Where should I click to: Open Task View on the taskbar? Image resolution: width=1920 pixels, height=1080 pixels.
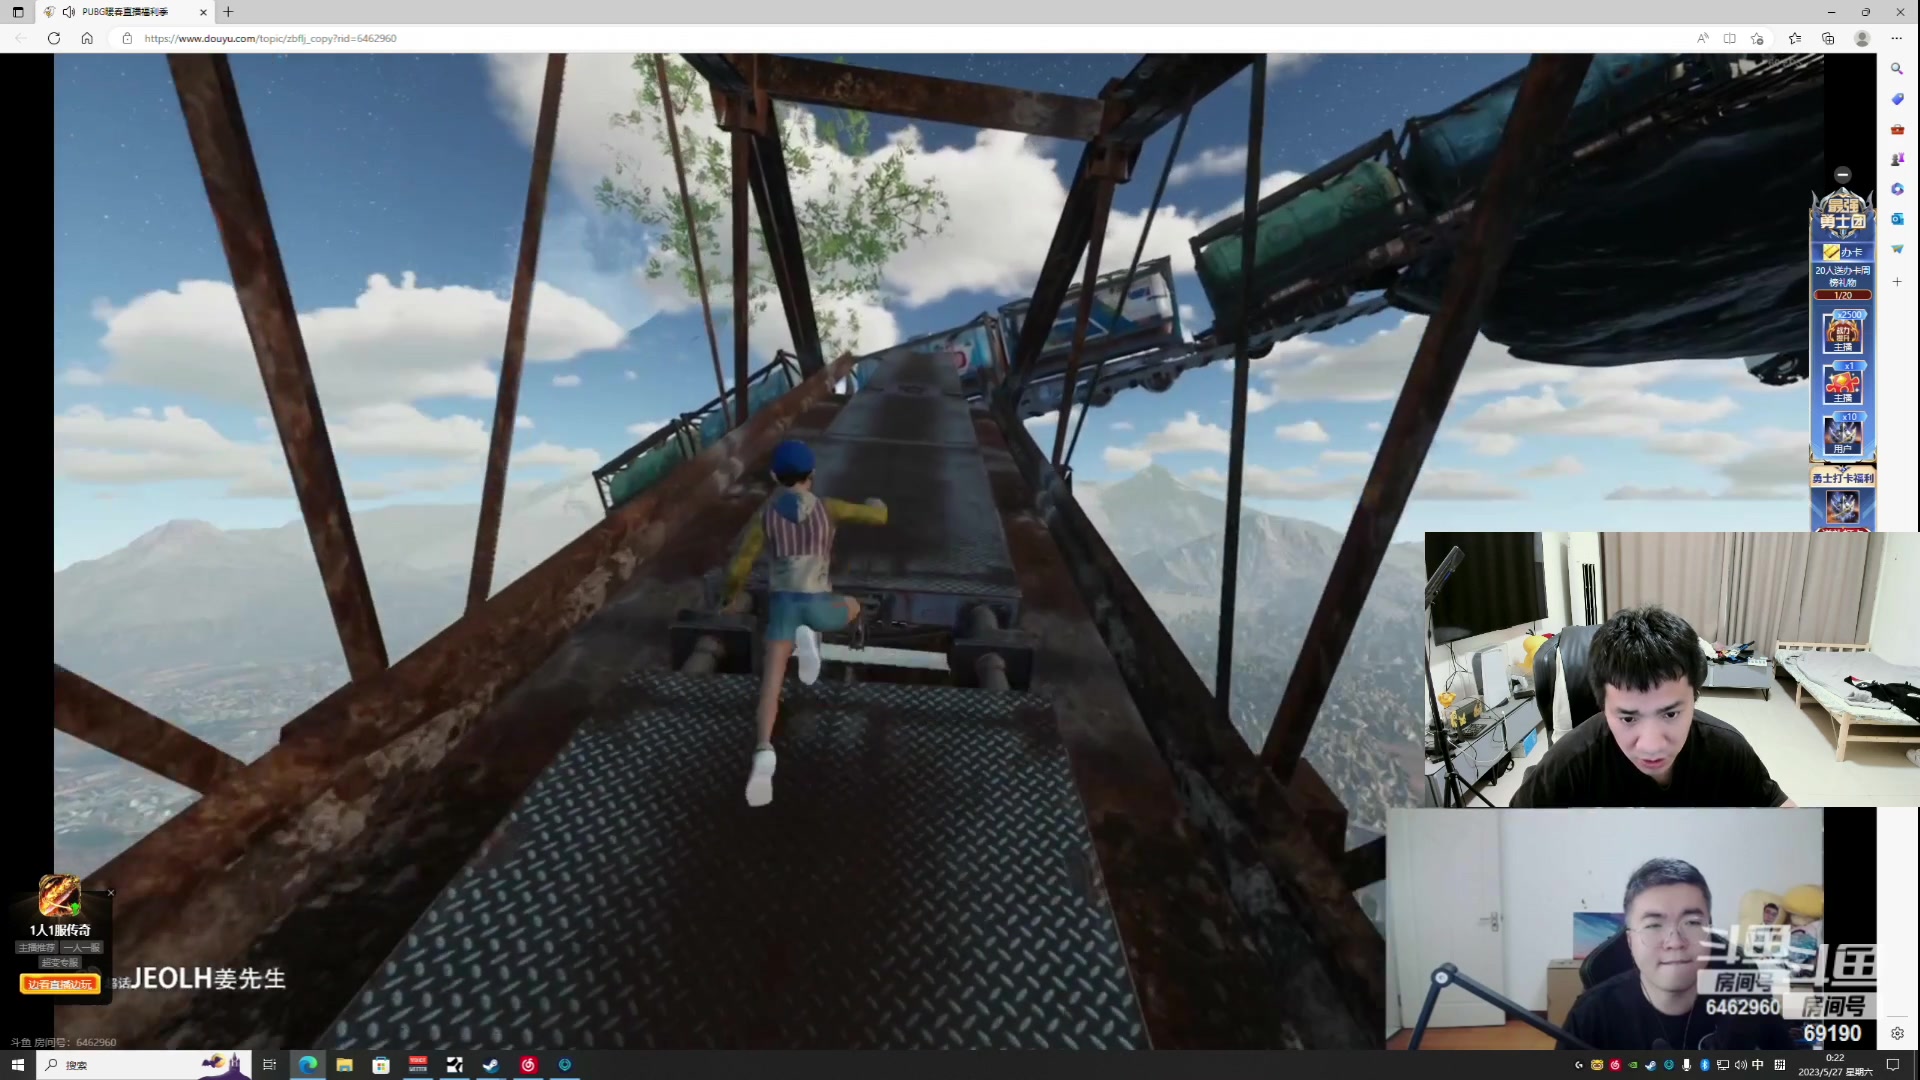269,1065
